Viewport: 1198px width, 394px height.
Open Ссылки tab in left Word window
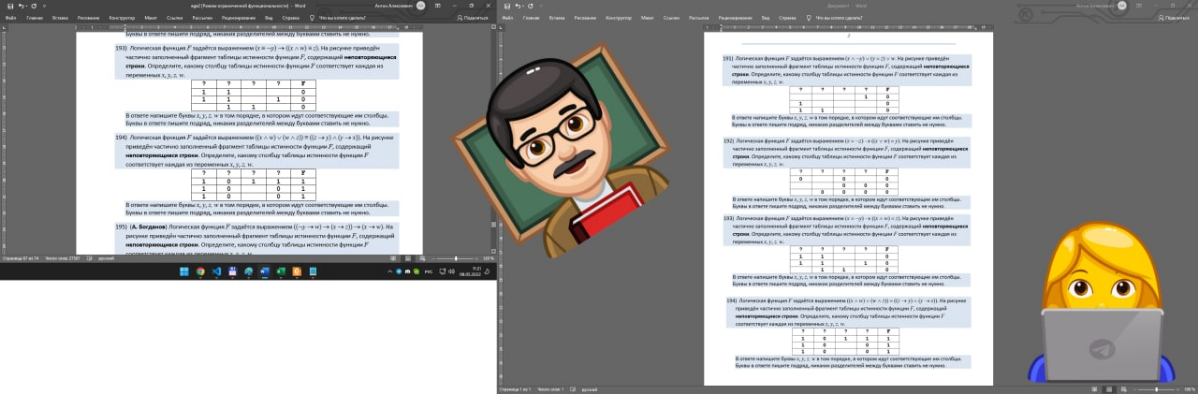[x=175, y=18]
